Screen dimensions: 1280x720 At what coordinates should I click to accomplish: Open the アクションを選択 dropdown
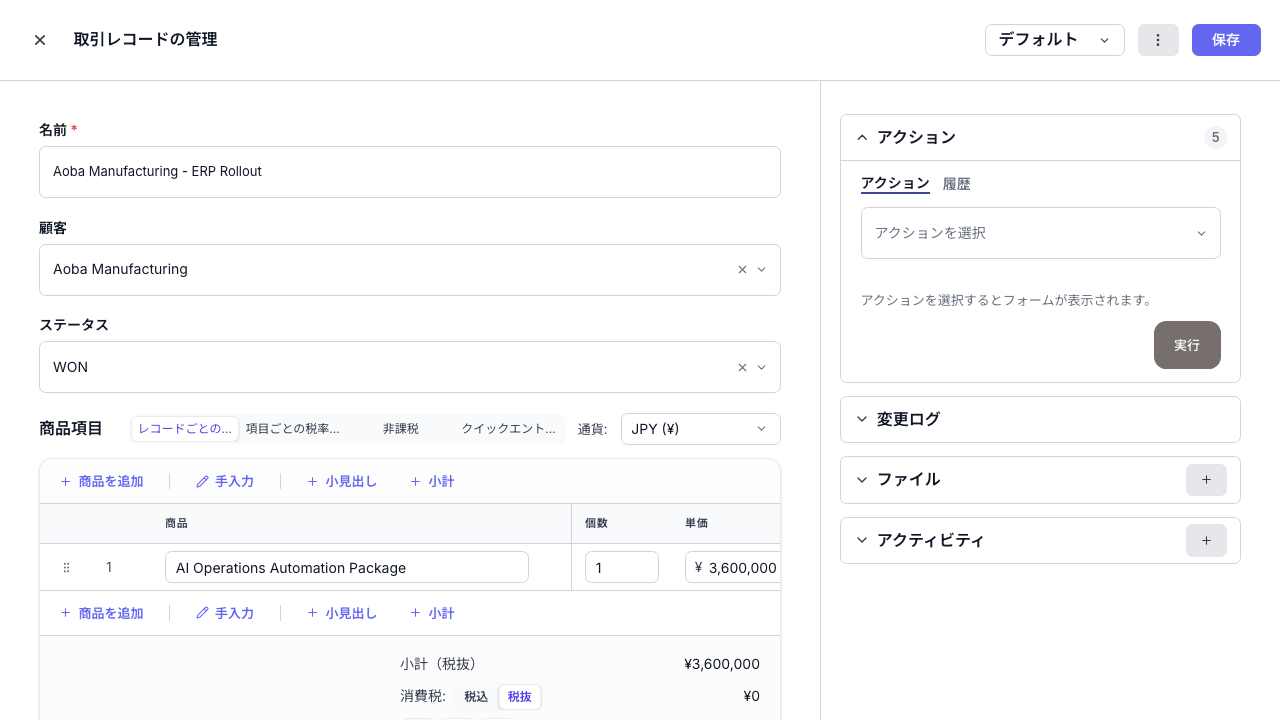tap(1040, 233)
